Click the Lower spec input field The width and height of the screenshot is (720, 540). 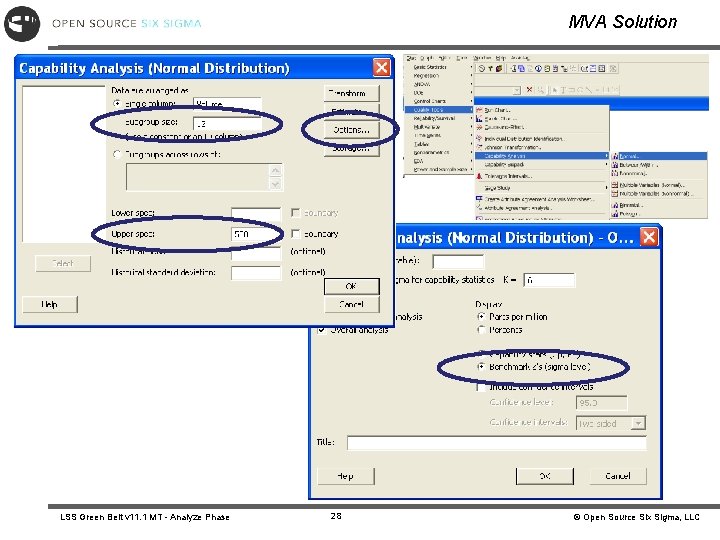(x=256, y=214)
